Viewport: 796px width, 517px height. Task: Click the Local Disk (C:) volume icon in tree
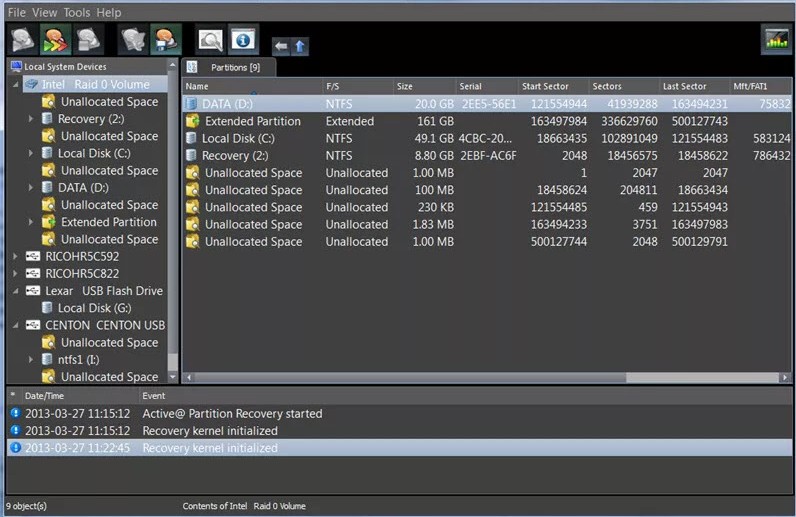(47, 153)
